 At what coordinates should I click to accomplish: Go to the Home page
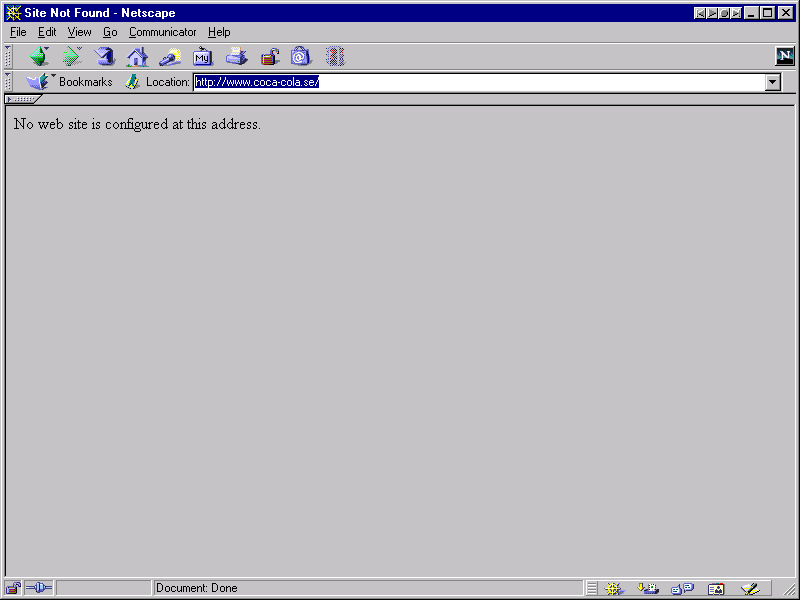[137, 57]
